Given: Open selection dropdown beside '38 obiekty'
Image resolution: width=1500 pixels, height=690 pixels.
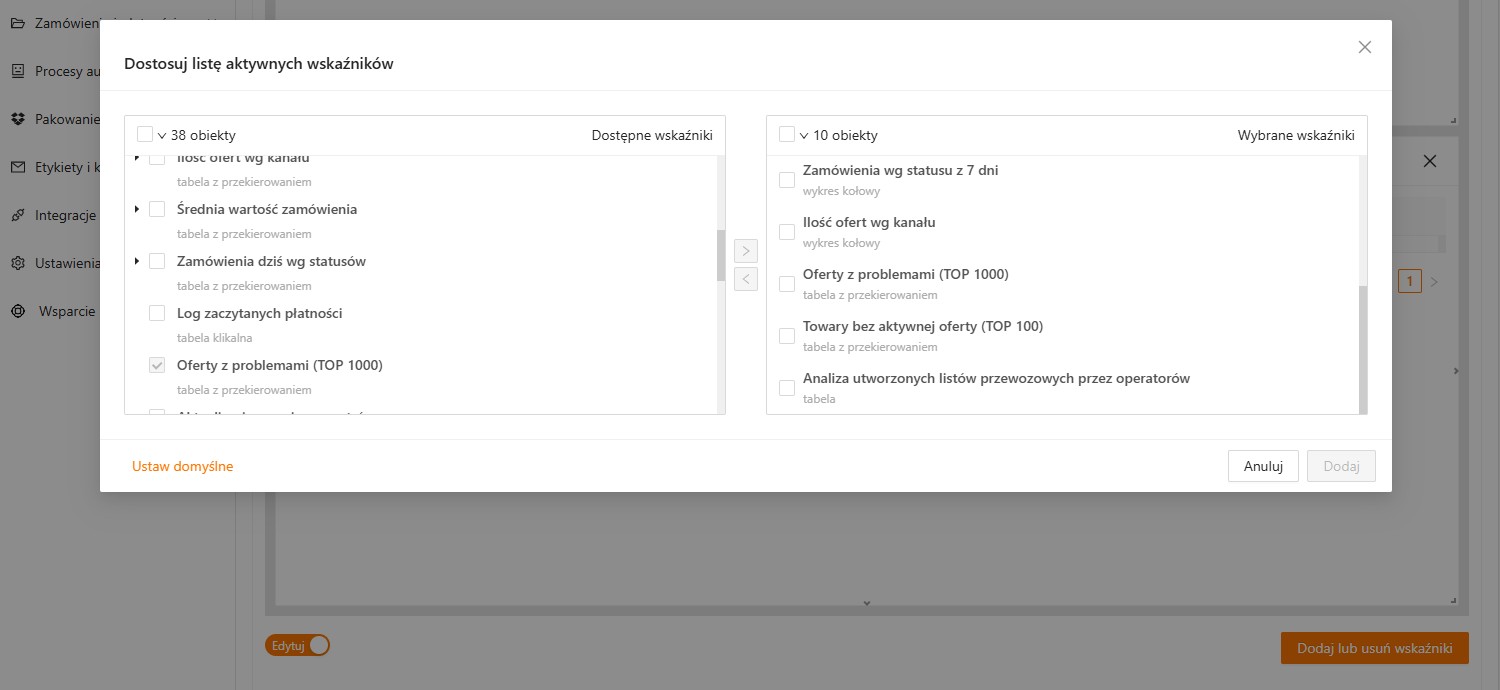Looking at the screenshot, I should (162, 136).
